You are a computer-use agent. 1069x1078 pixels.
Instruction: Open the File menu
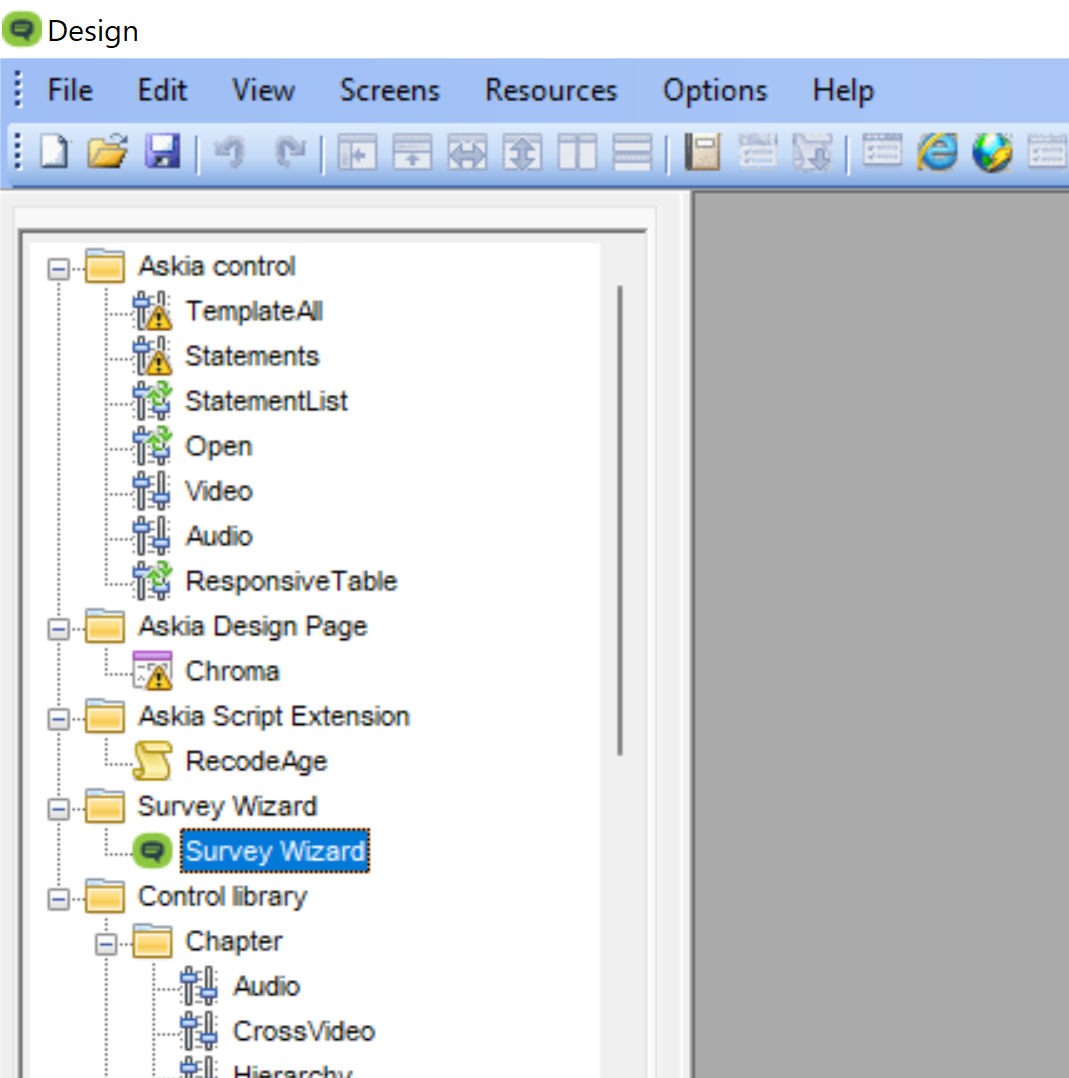click(70, 90)
